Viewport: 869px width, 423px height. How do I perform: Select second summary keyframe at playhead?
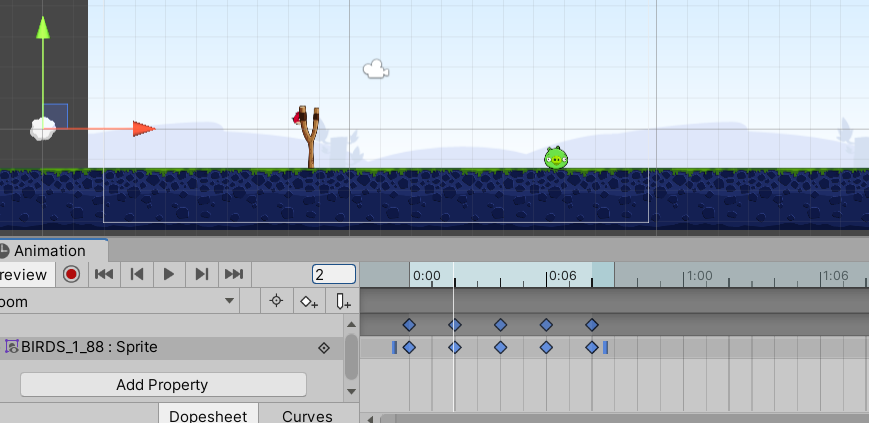[x=454, y=325]
